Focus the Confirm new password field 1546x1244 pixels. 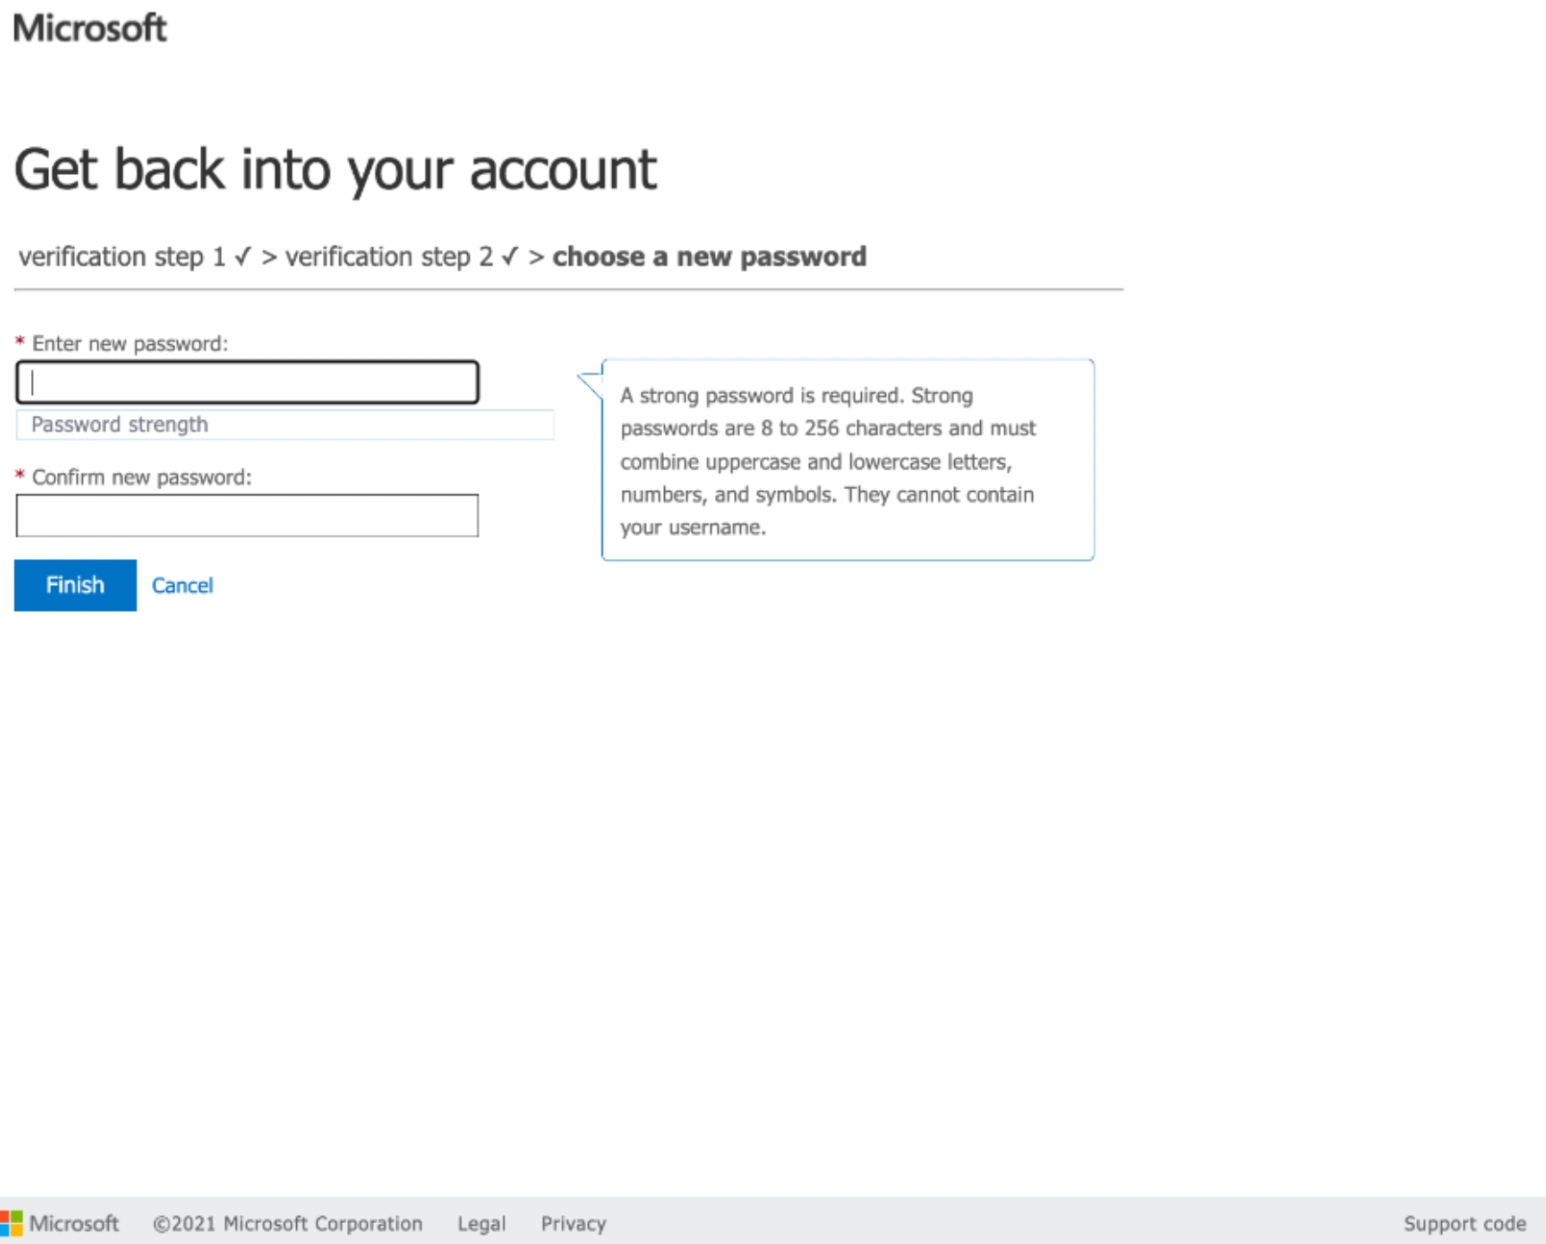point(247,516)
